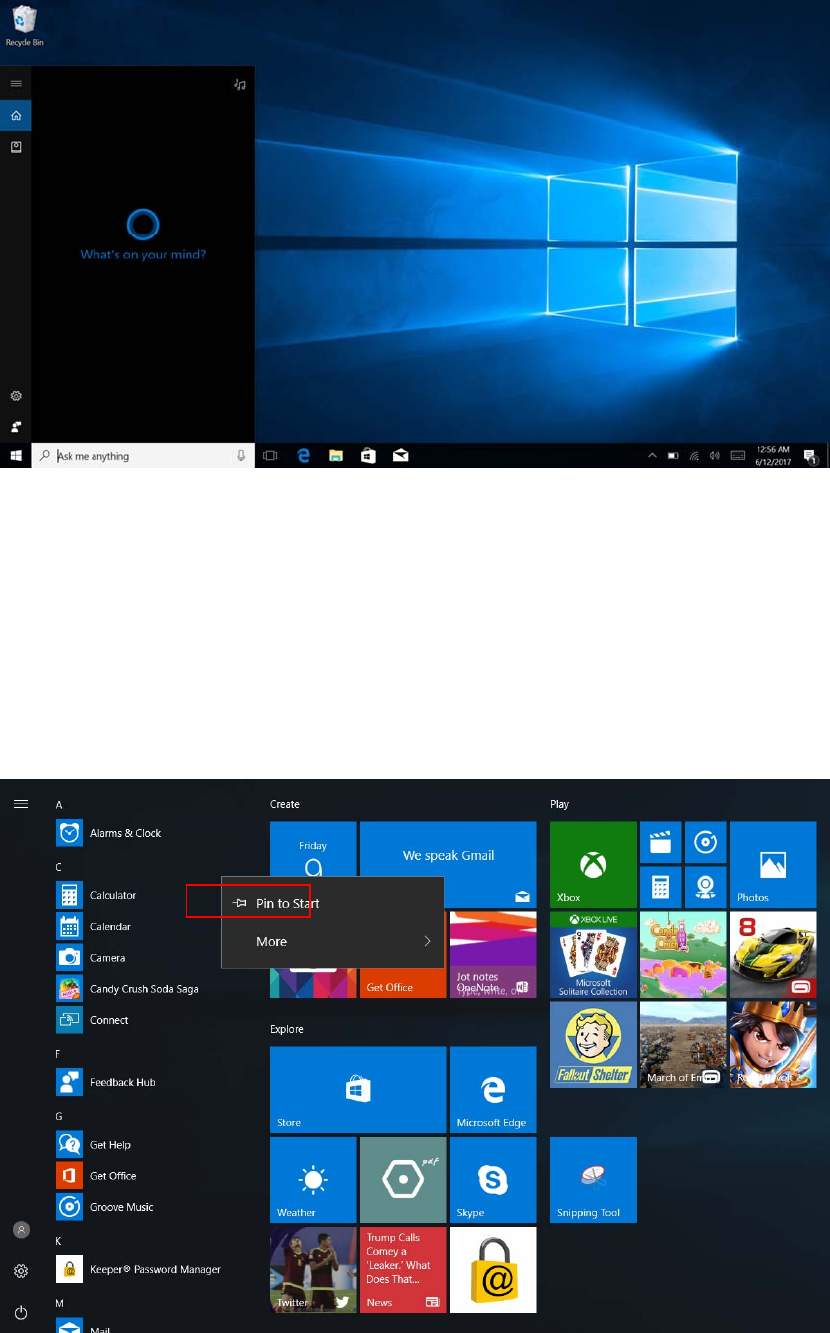
Task: Open the Skype tile
Action: tap(493, 1179)
